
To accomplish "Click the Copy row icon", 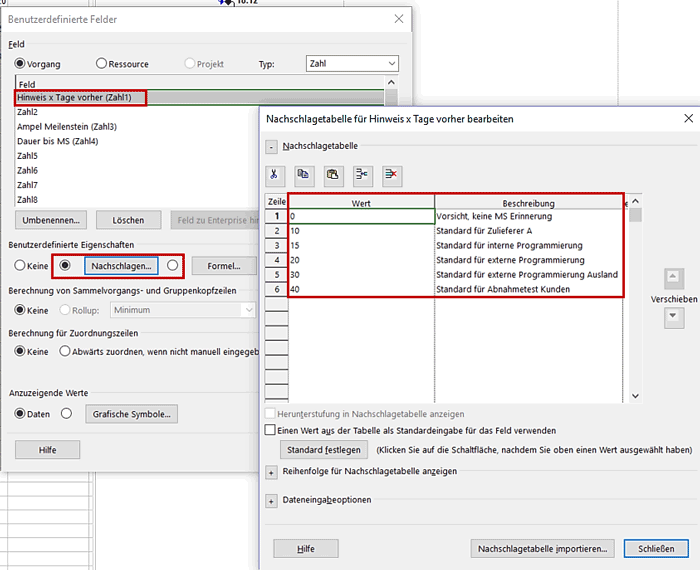I will tap(304, 174).
